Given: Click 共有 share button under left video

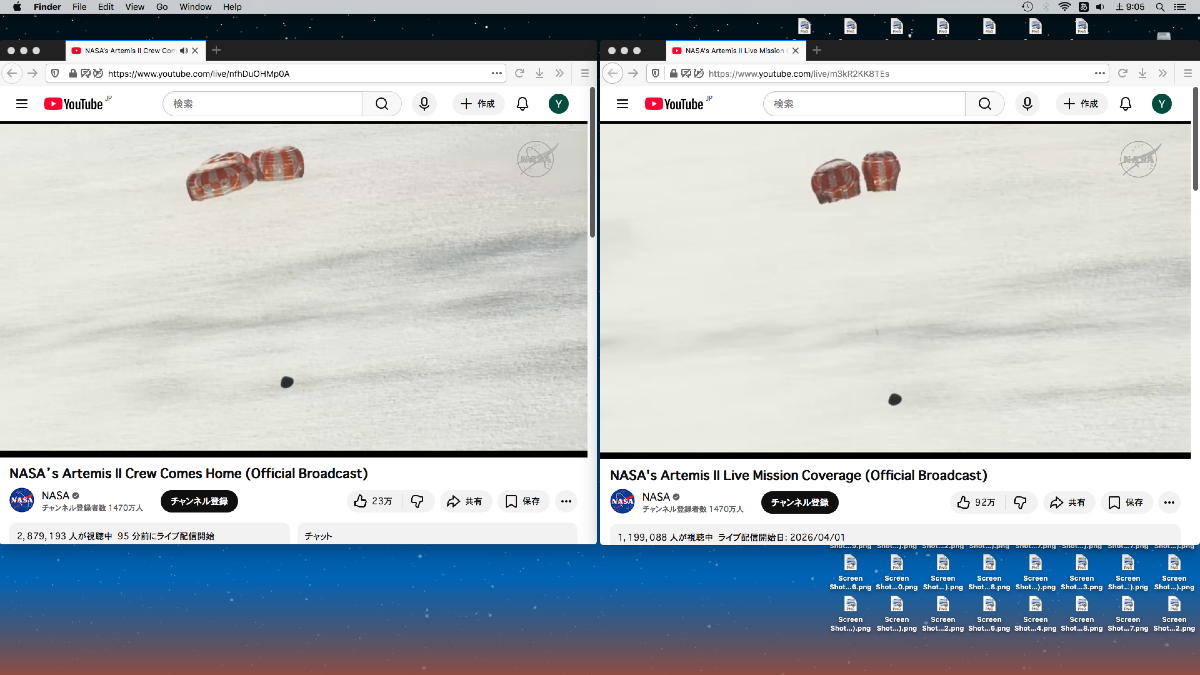Looking at the screenshot, I should (x=465, y=501).
